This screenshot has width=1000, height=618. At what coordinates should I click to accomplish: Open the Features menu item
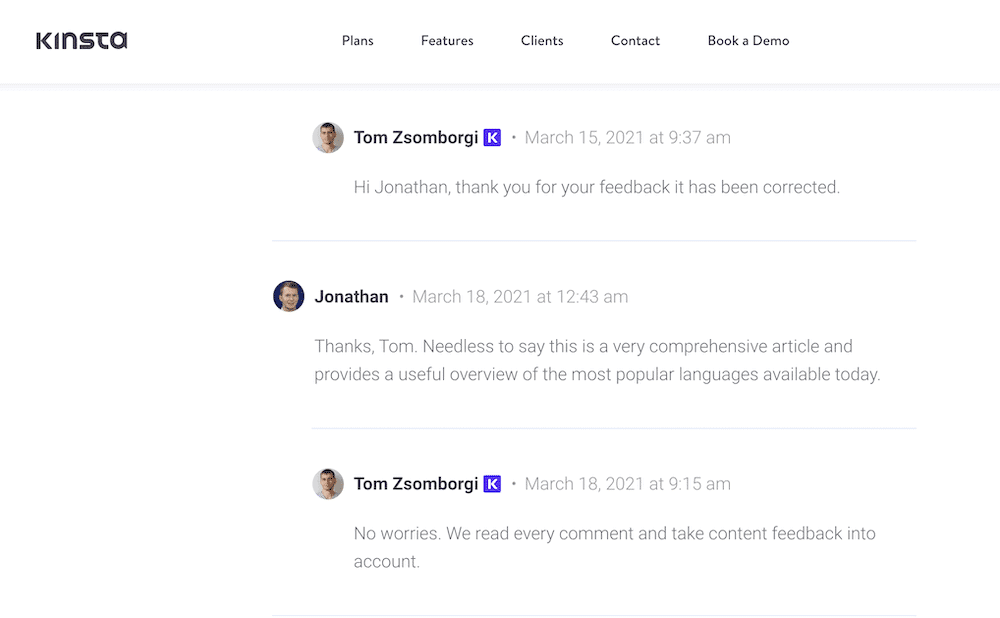pyautogui.click(x=447, y=41)
